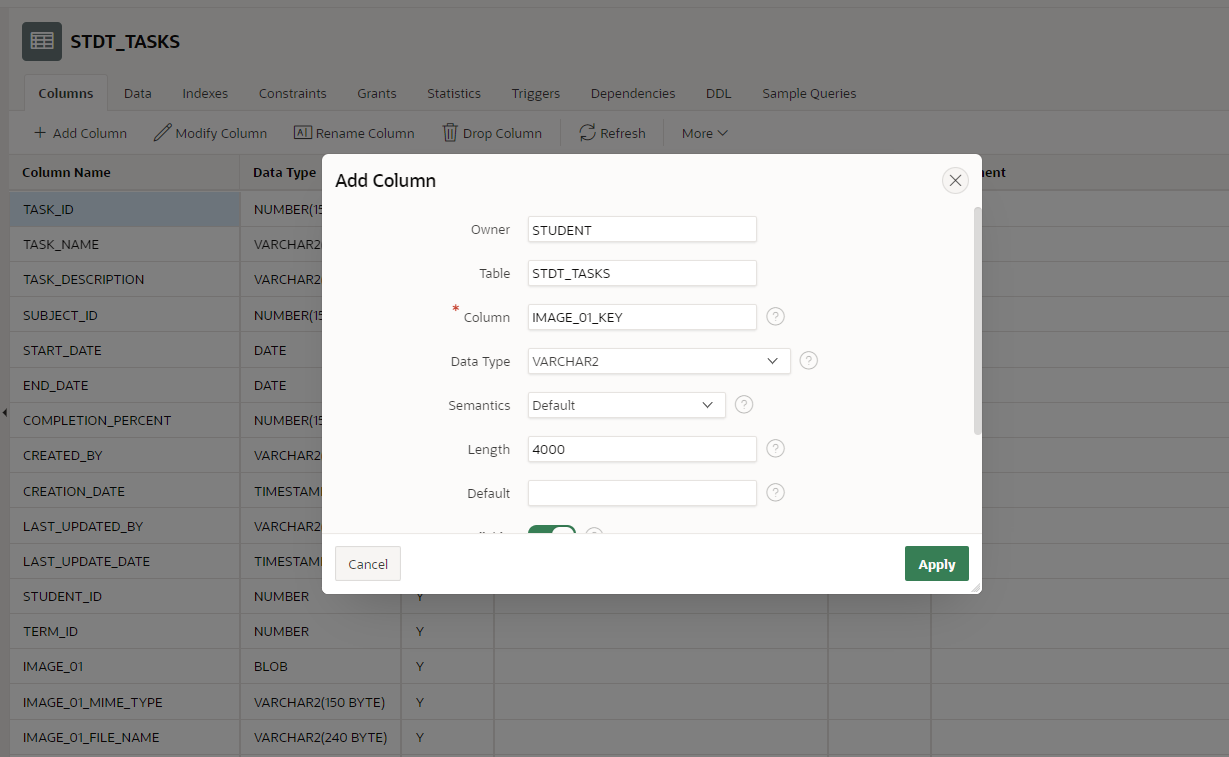Expand the Semantics Default dropdown

[626, 405]
